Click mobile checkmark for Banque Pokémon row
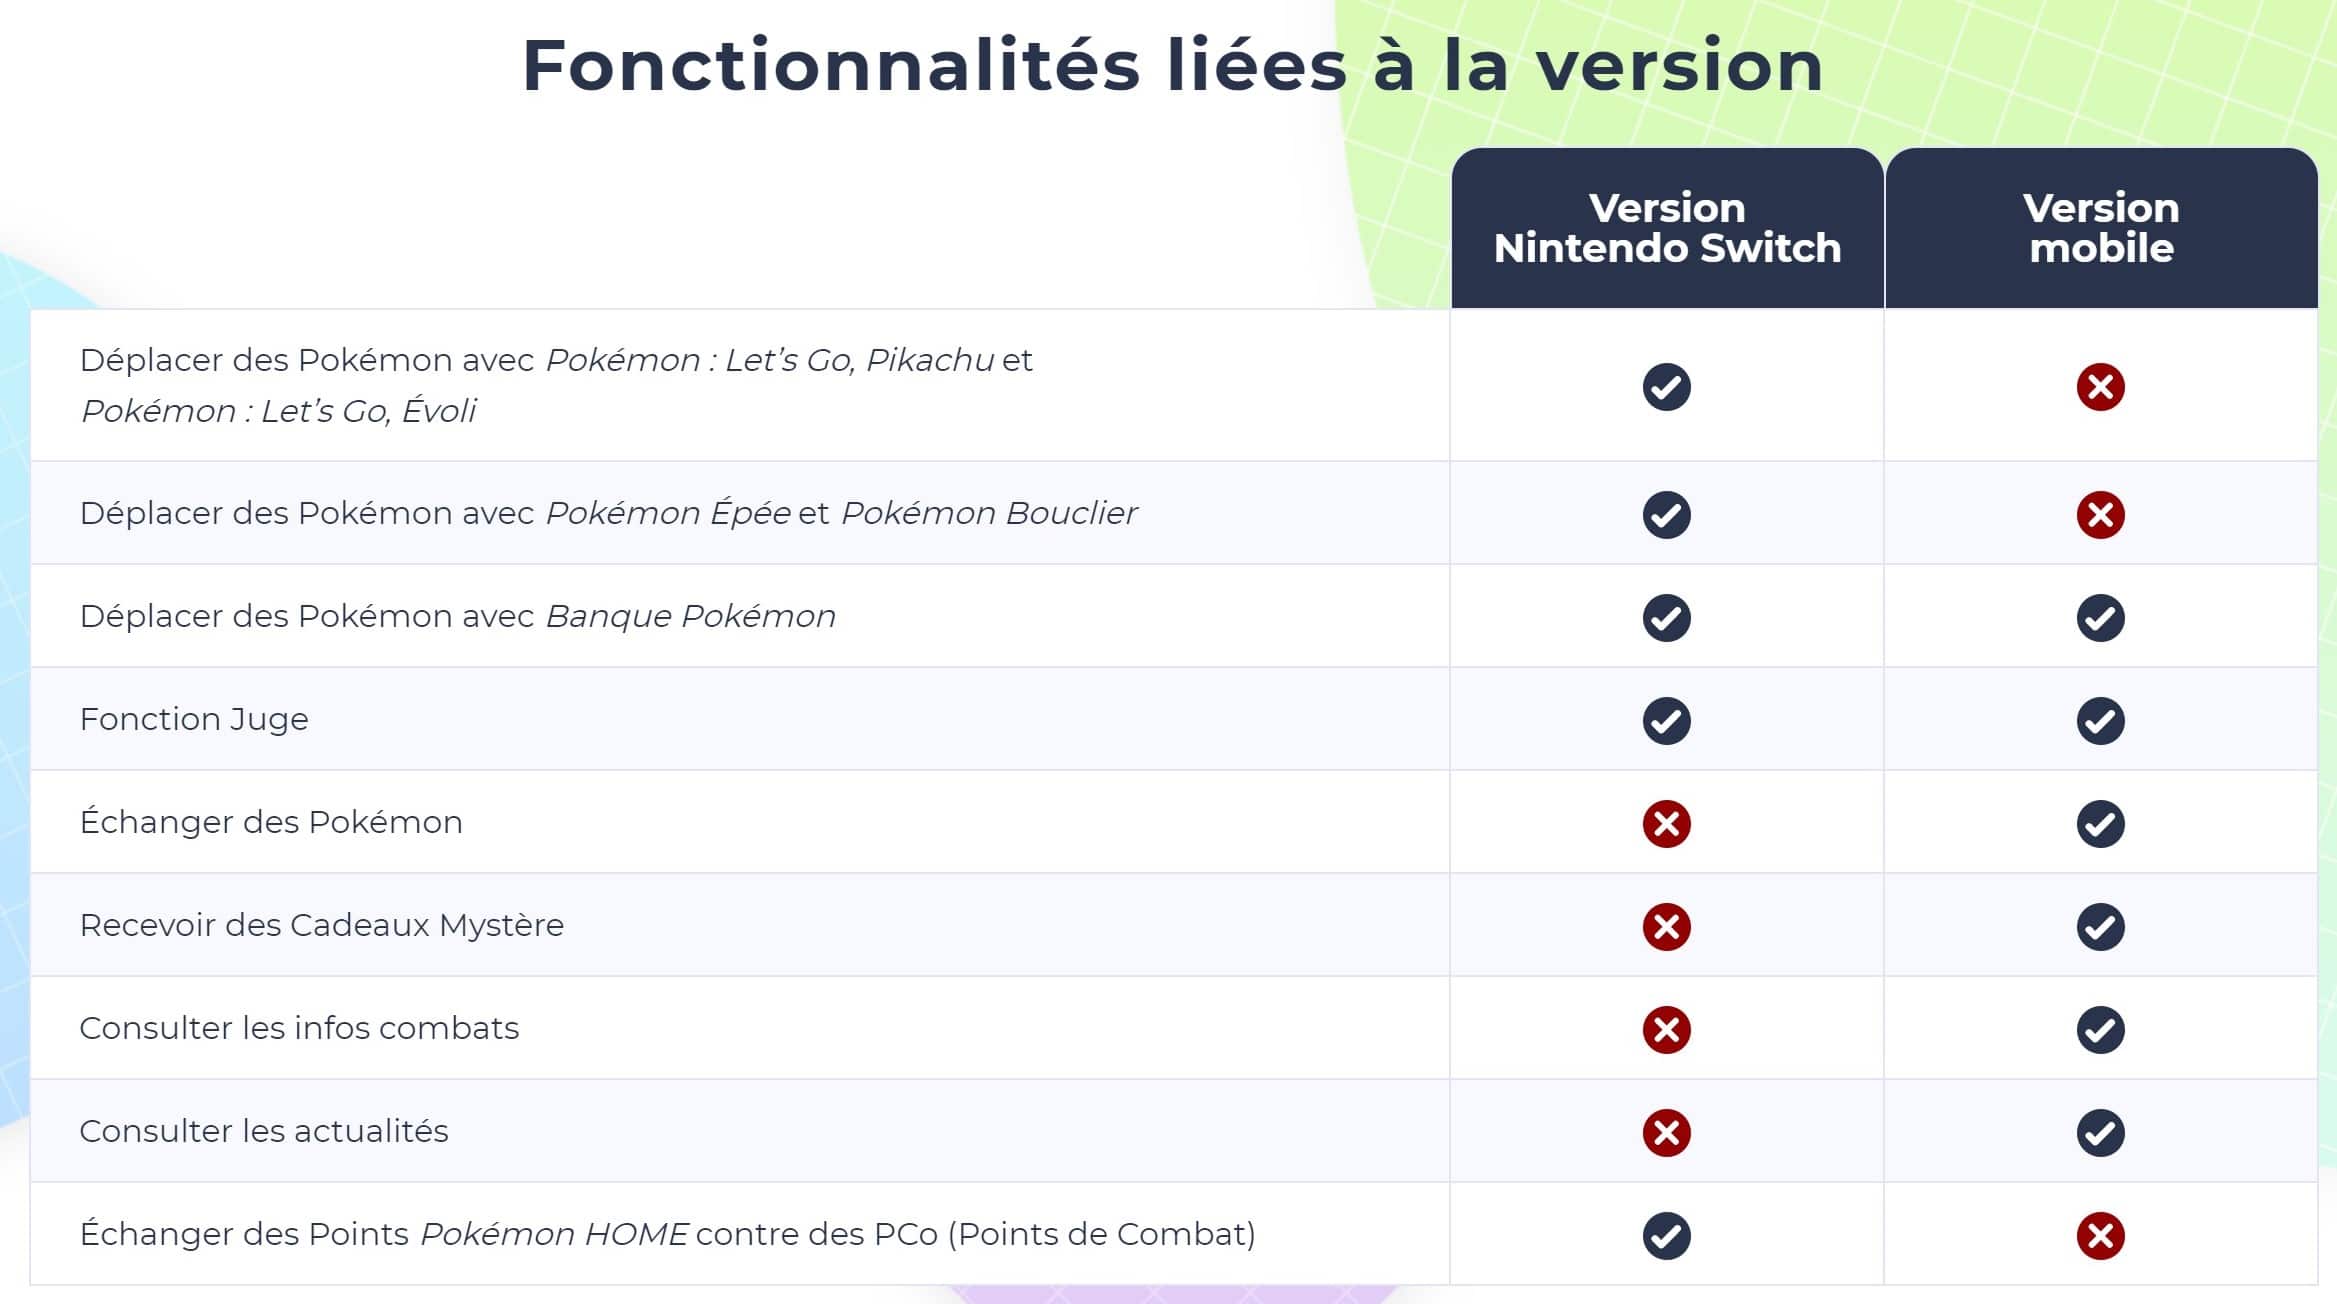 (2100, 618)
